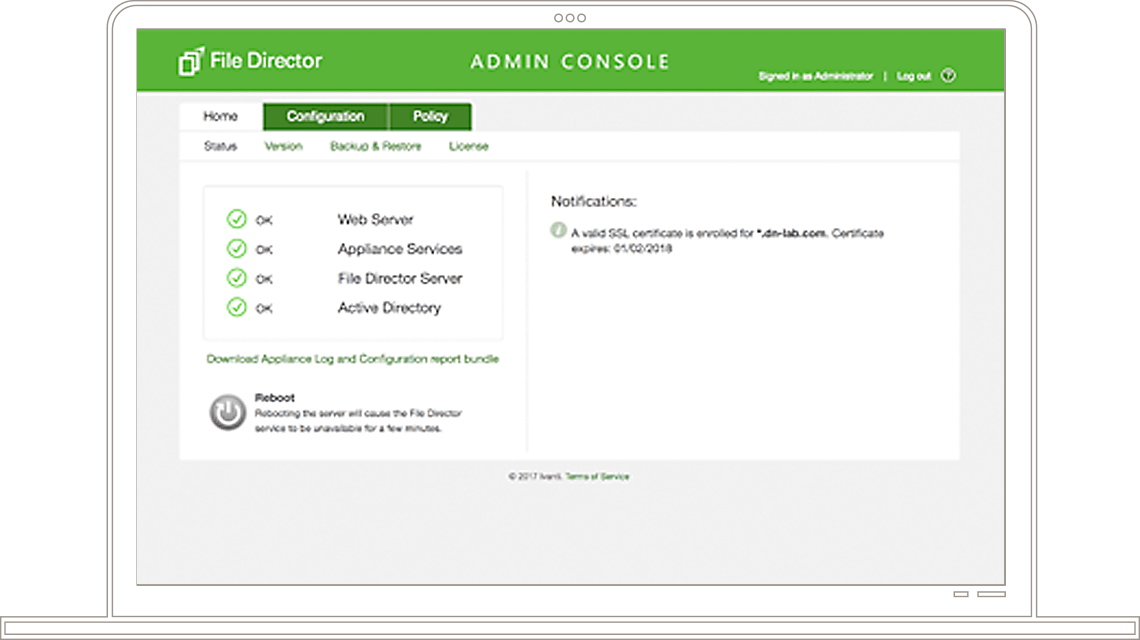Switch to the Home tab
This screenshot has height=640, width=1140.
[220, 116]
